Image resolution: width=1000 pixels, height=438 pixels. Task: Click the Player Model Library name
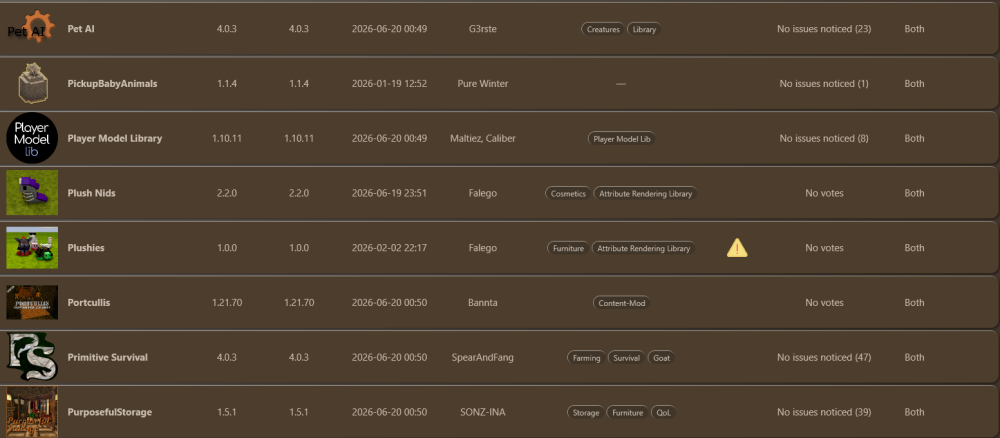[115, 138]
